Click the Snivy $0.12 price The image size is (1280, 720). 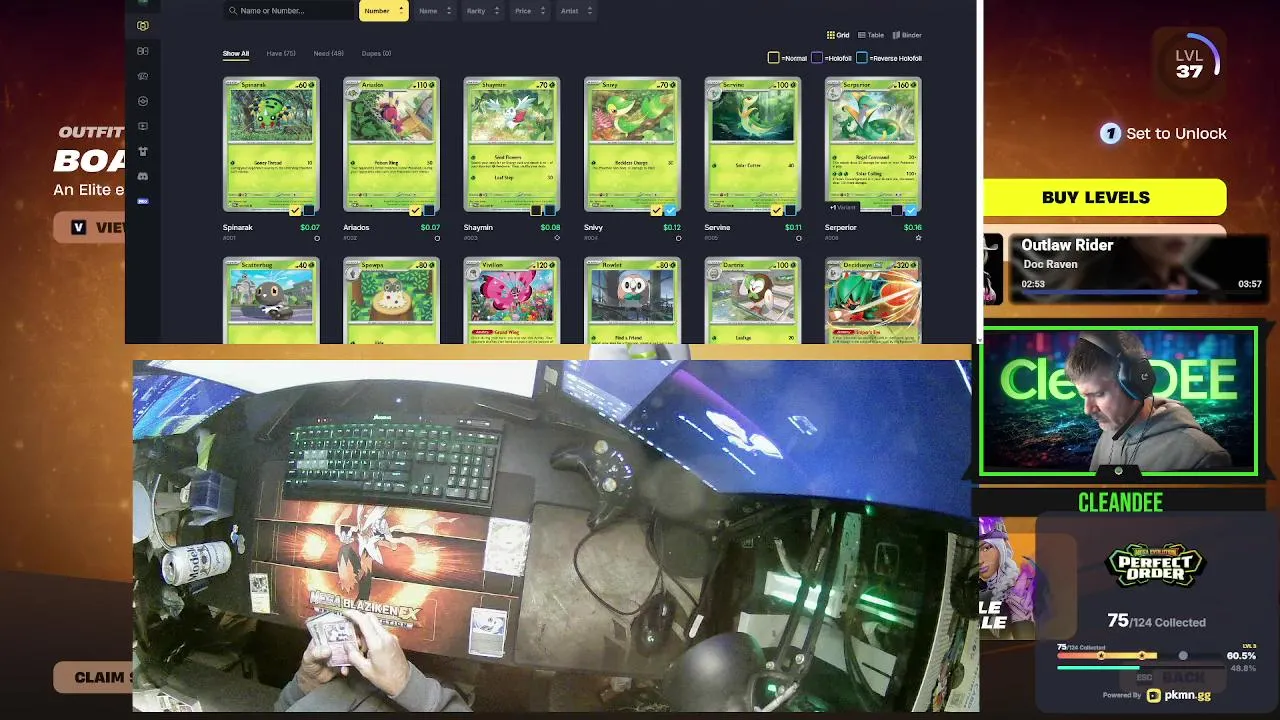coord(671,228)
